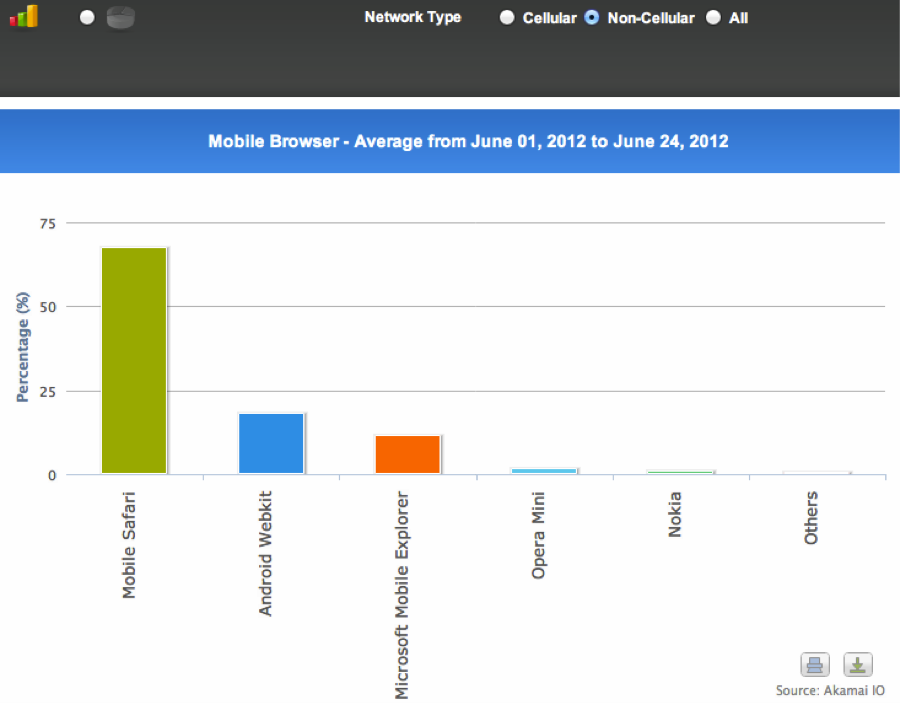Screen dimensions: 900x703
Task: Click the print chart icon
Action: point(814,665)
